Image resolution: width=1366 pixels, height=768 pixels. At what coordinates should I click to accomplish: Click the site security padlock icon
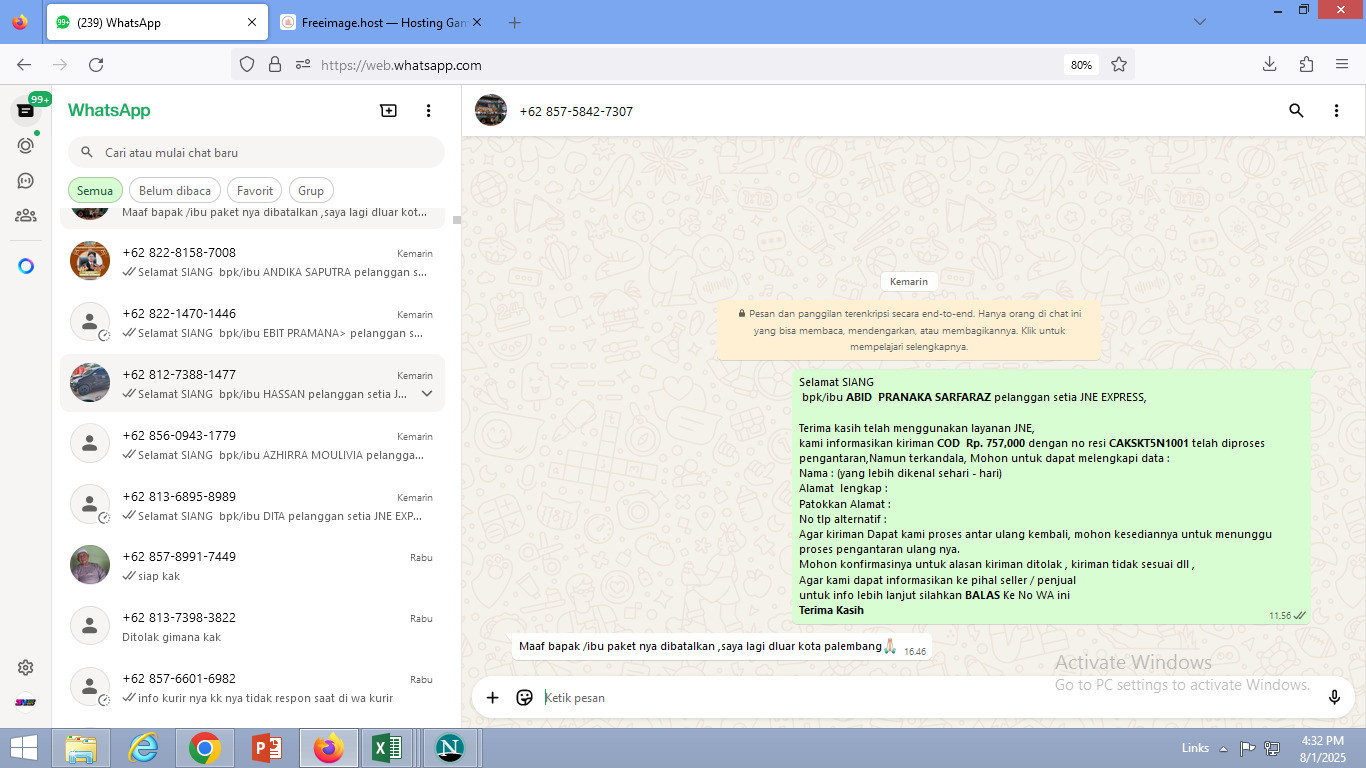(275, 64)
